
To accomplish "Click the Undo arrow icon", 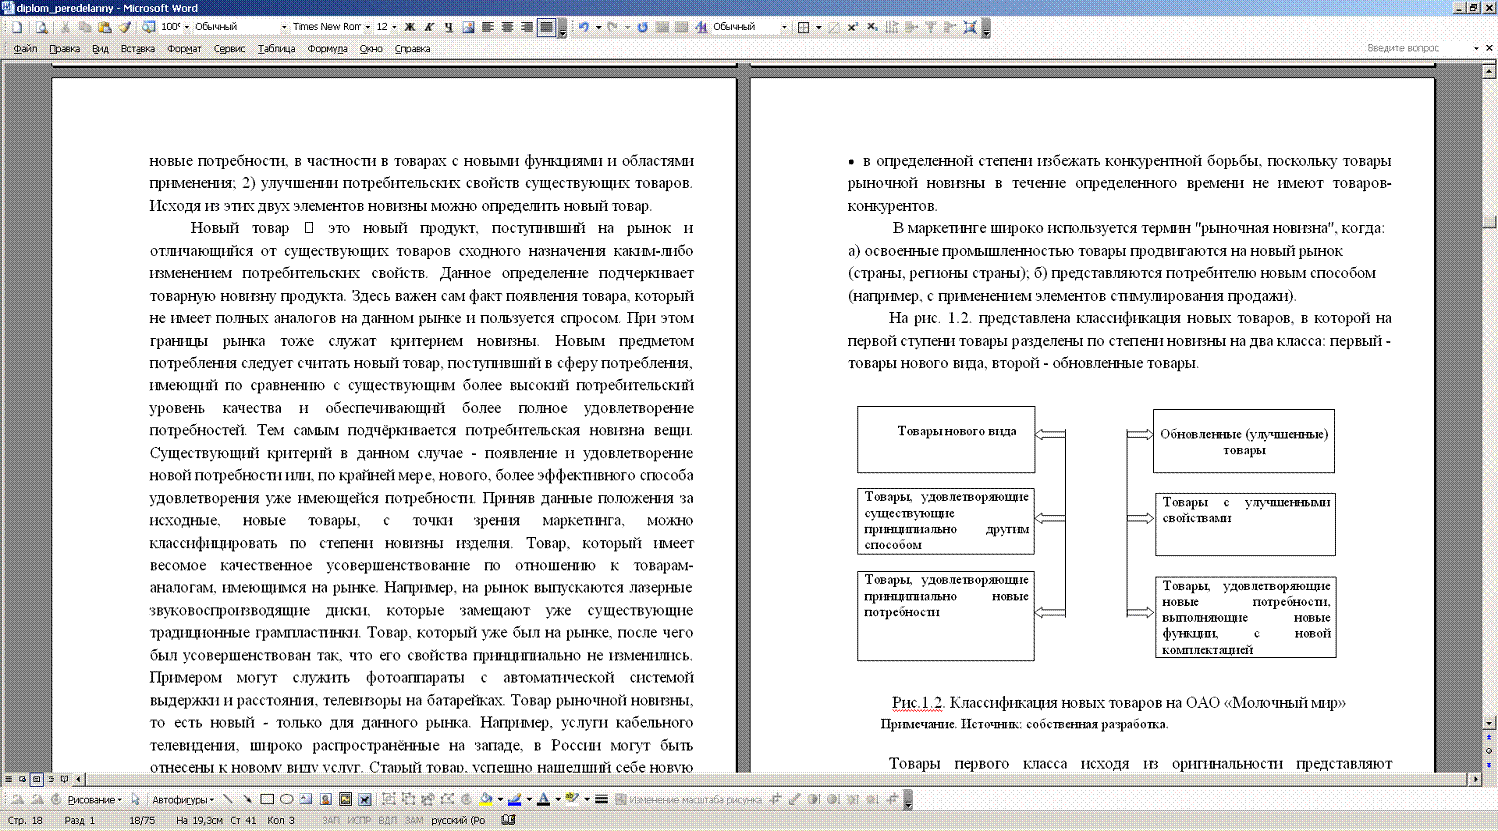I will coord(583,27).
